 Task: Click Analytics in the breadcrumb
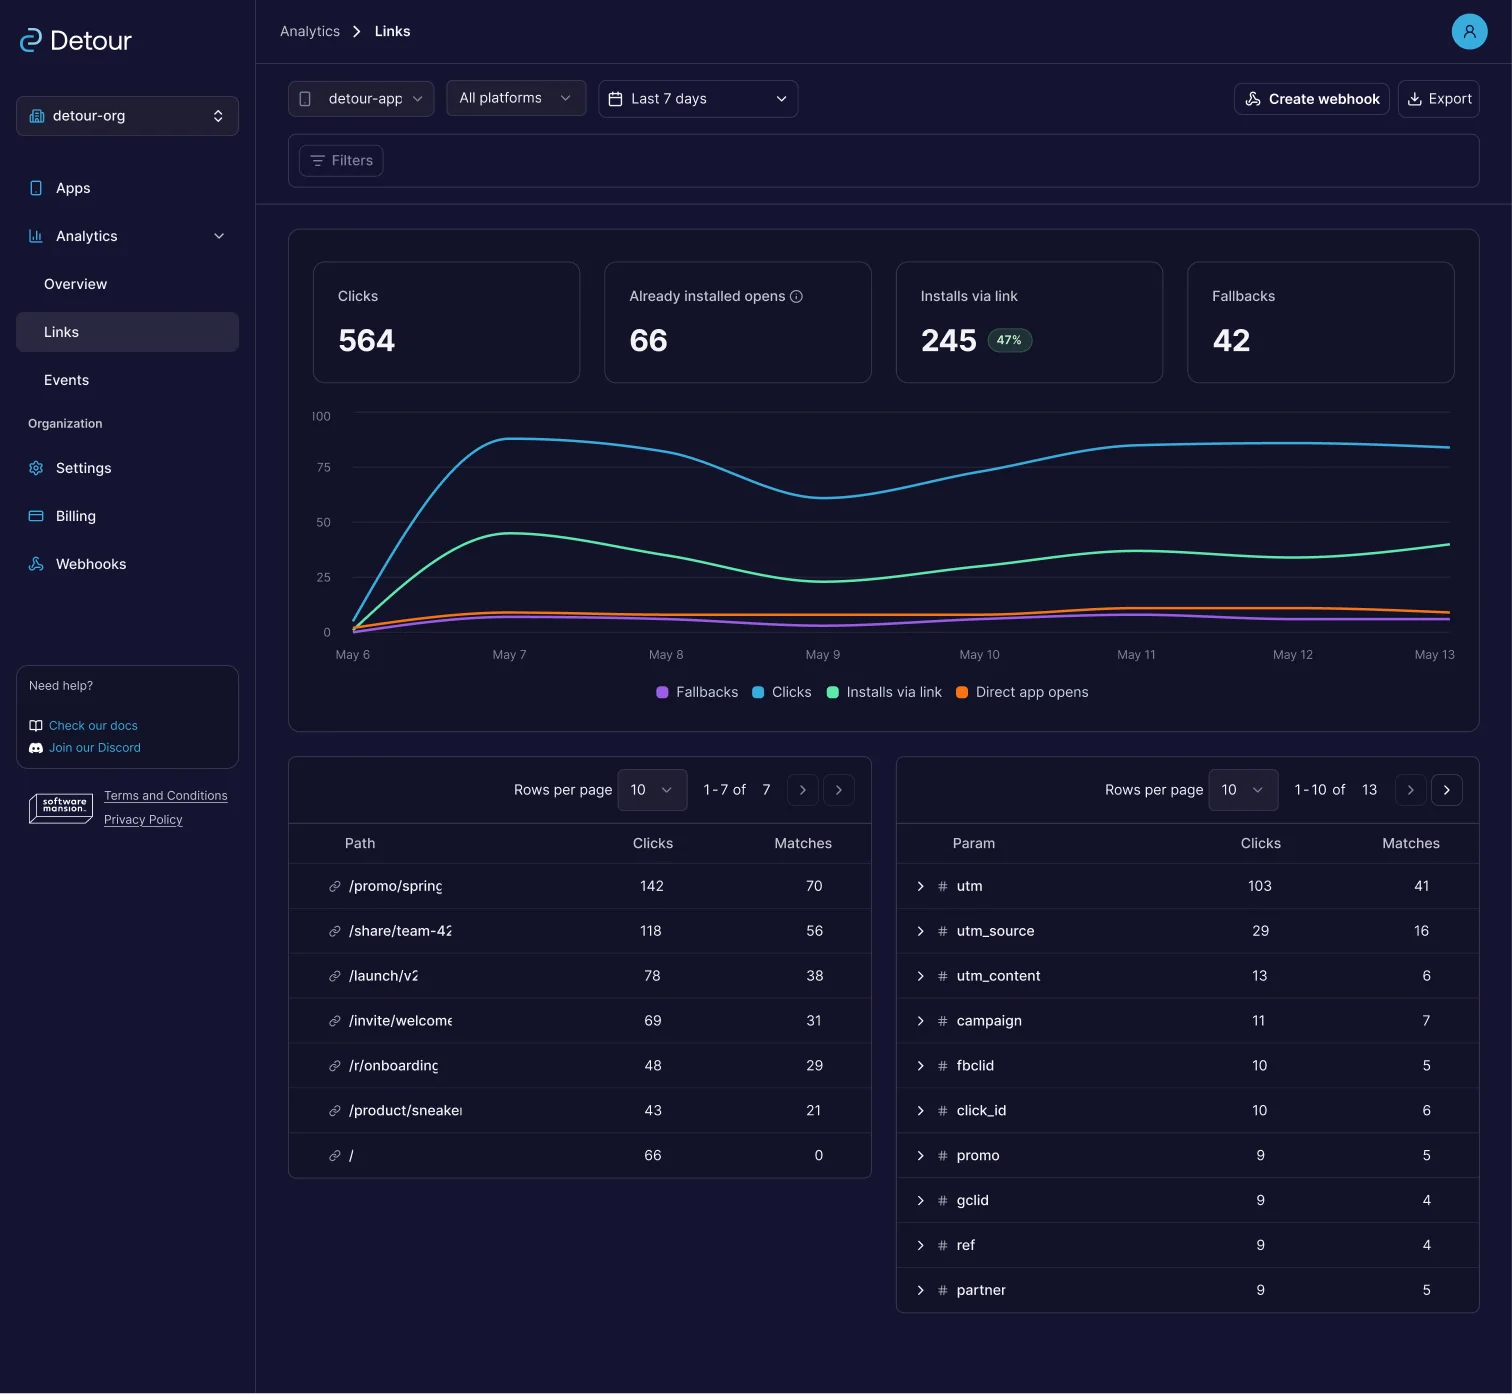click(x=310, y=32)
